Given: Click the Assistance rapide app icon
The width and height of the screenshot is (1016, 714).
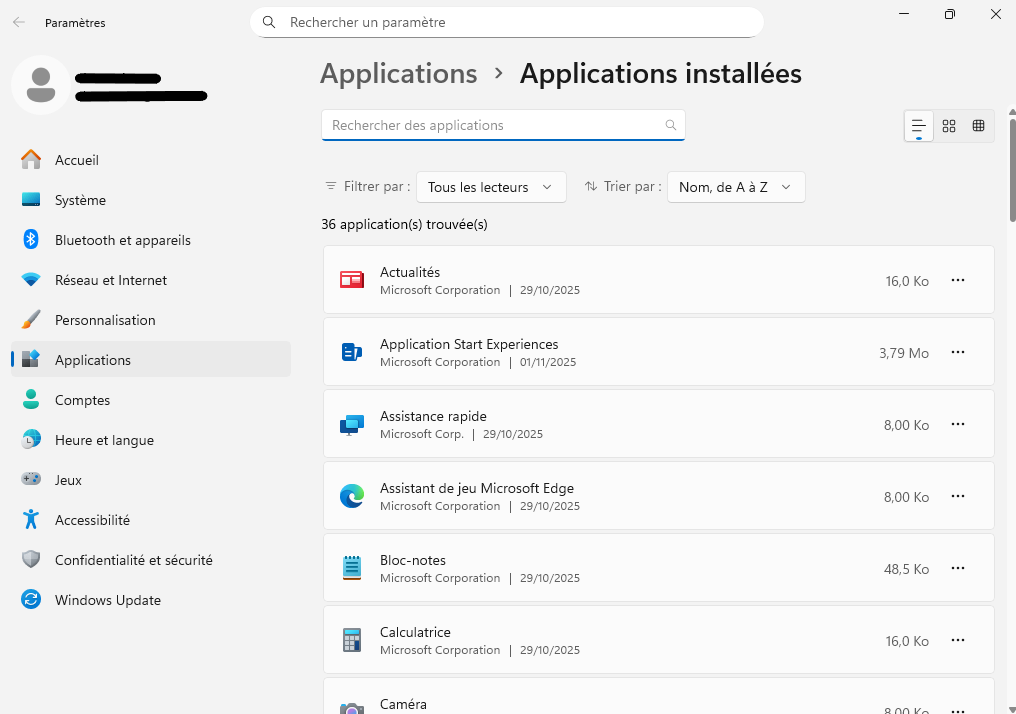Looking at the screenshot, I should coord(351,425).
